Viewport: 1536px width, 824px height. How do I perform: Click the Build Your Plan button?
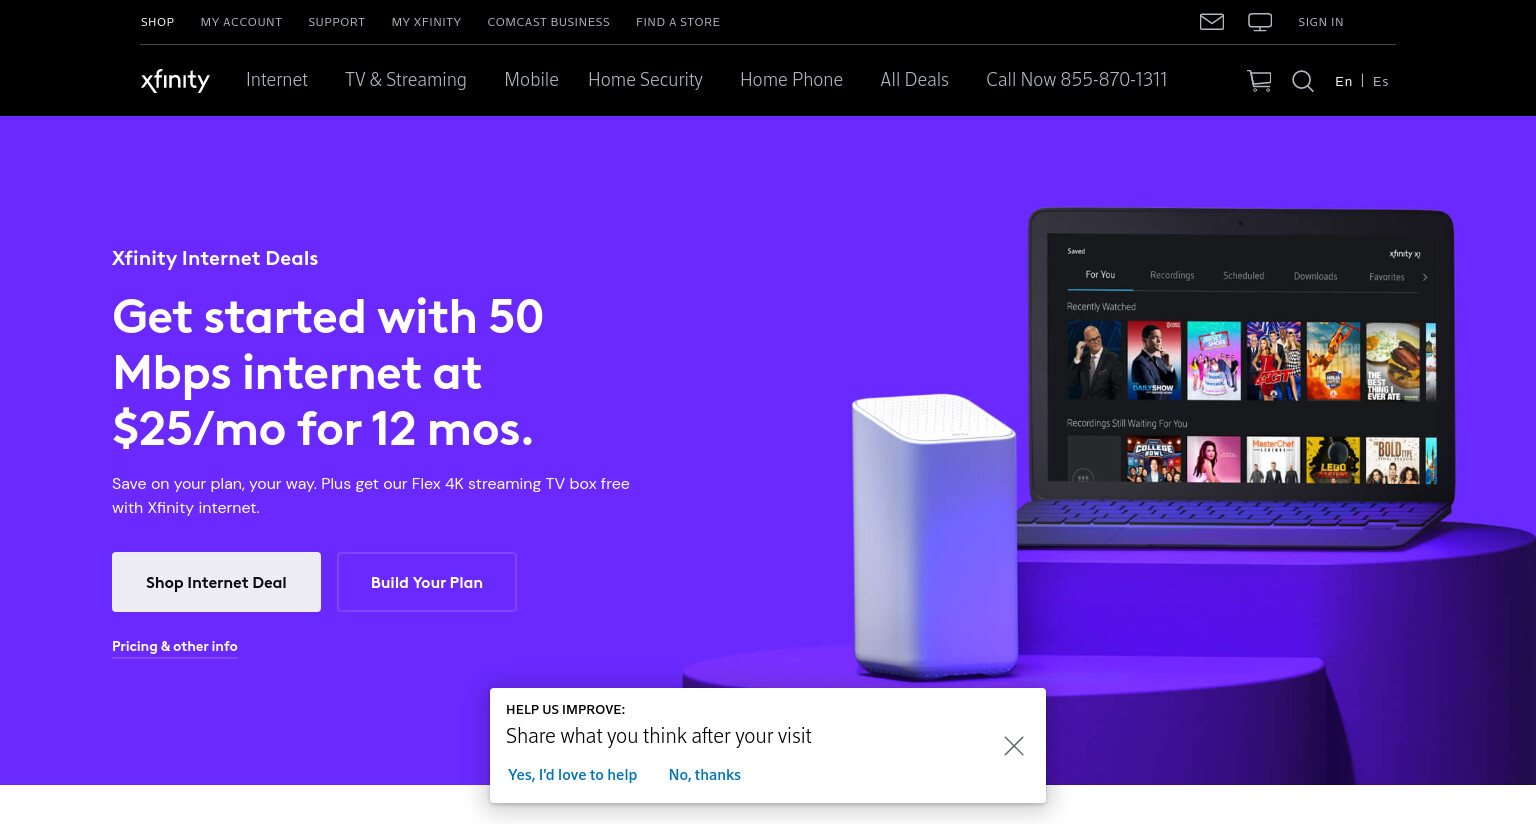pos(427,582)
